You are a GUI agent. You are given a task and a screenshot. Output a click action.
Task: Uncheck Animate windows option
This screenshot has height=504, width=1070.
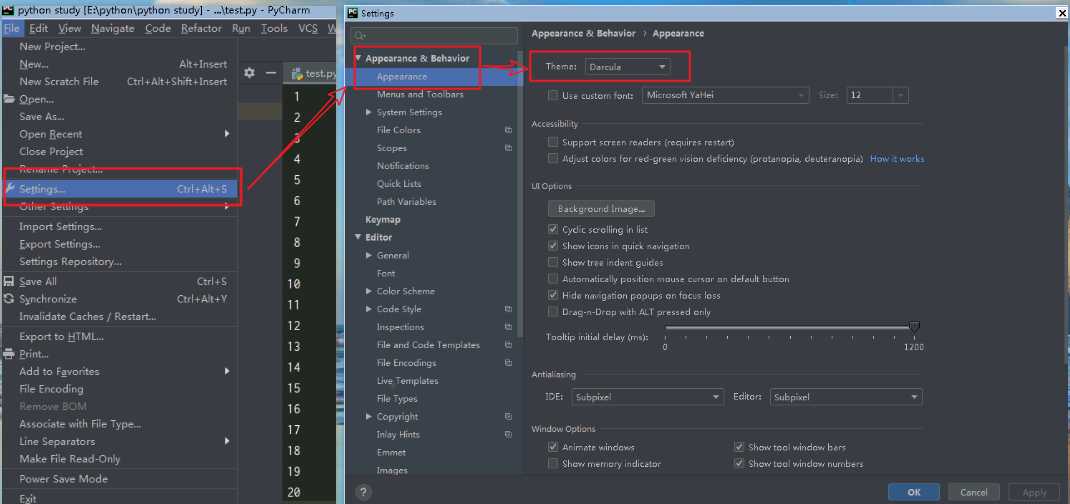pyautogui.click(x=553, y=447)
